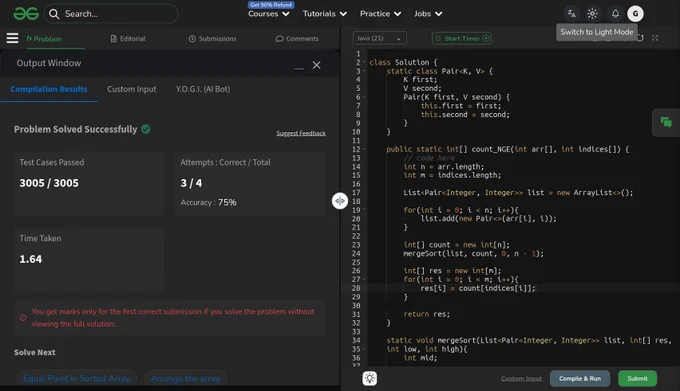Collapse the for-loop fold at line 19

(x=364, y=210)
